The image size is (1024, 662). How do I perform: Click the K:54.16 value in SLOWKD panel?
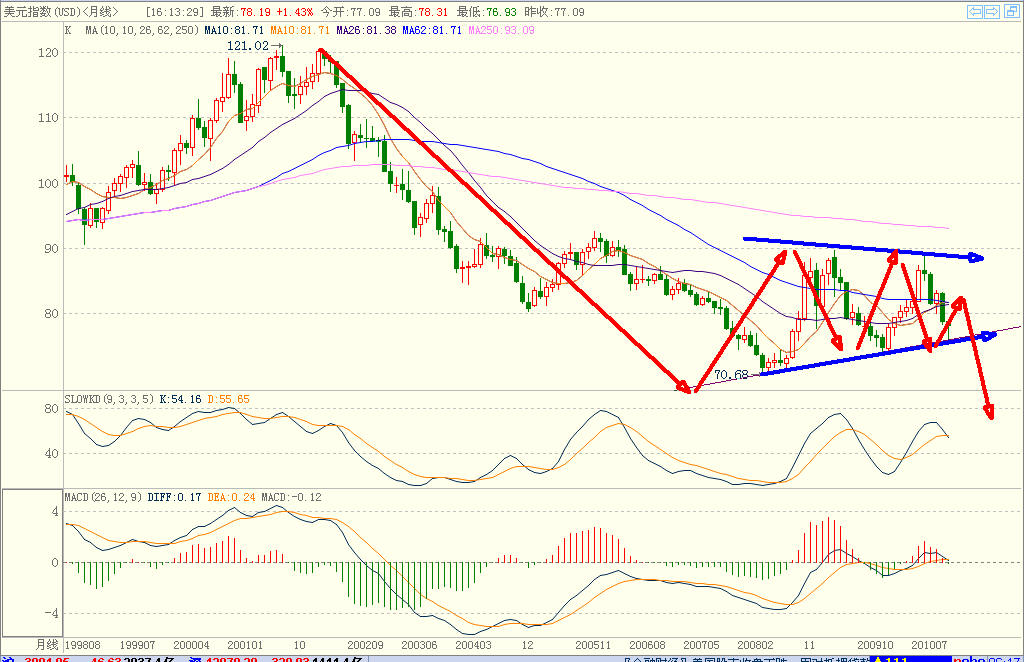(x=180, y=399)
